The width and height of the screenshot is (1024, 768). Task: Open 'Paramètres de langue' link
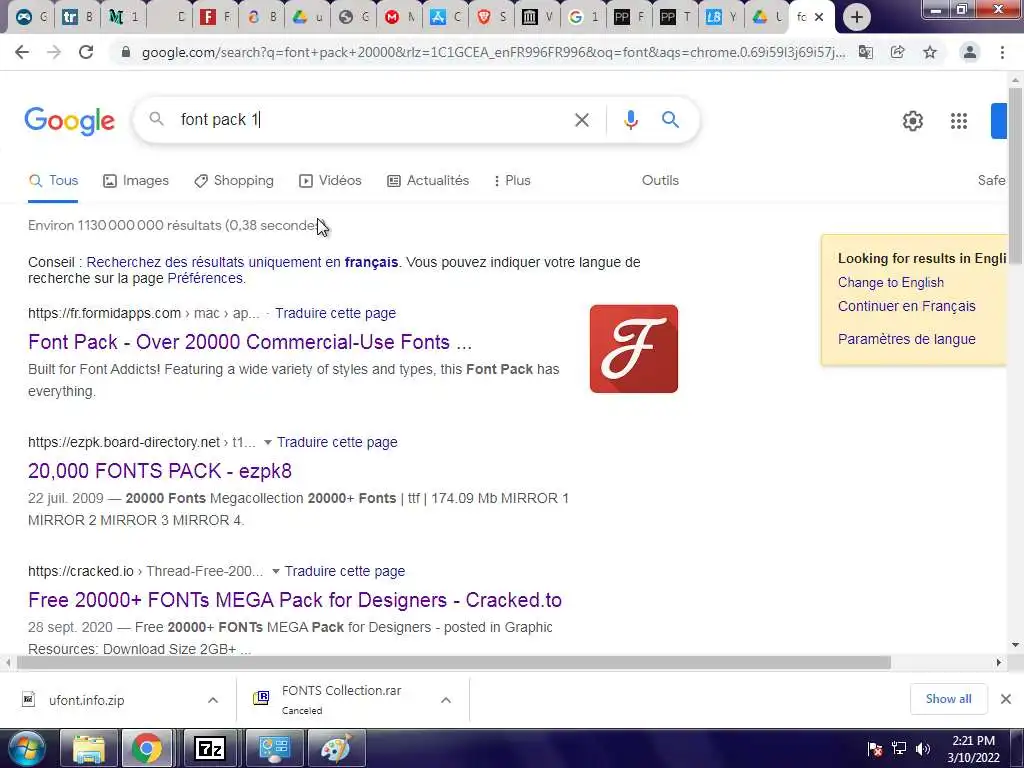906,340
